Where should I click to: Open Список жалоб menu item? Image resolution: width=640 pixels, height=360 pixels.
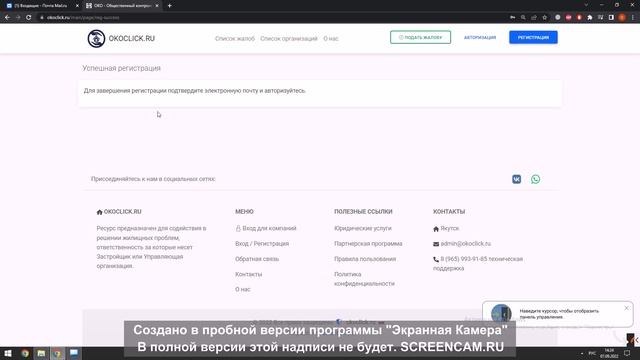tap(235, 39)
